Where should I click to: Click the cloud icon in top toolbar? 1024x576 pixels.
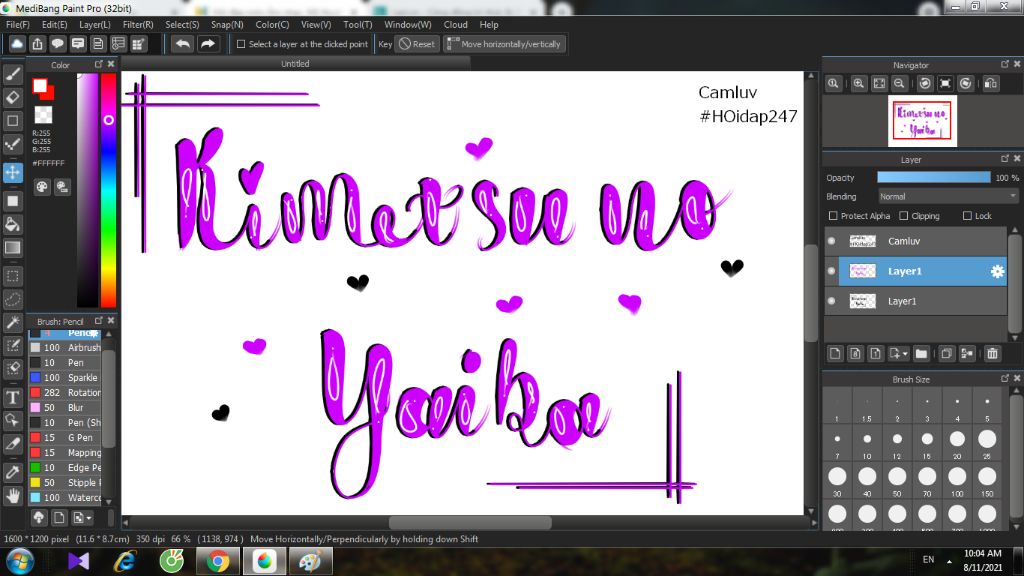[17, 44]
